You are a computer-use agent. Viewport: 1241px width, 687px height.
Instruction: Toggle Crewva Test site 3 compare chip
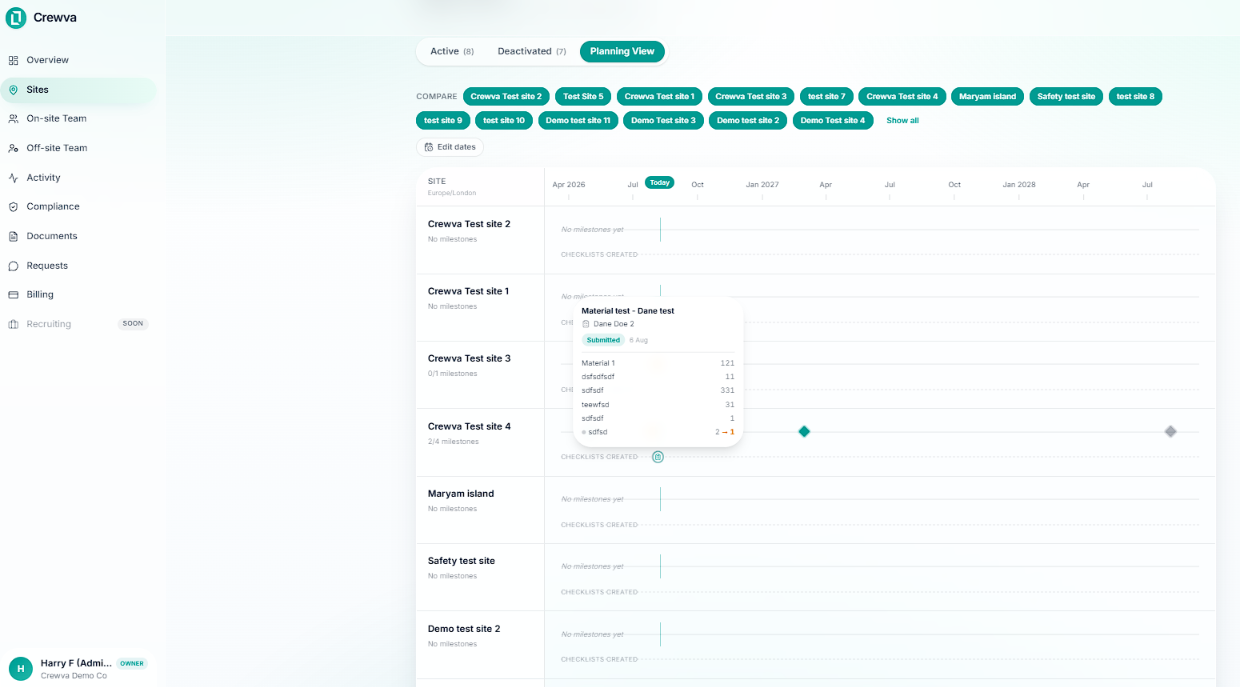point(751,96)
